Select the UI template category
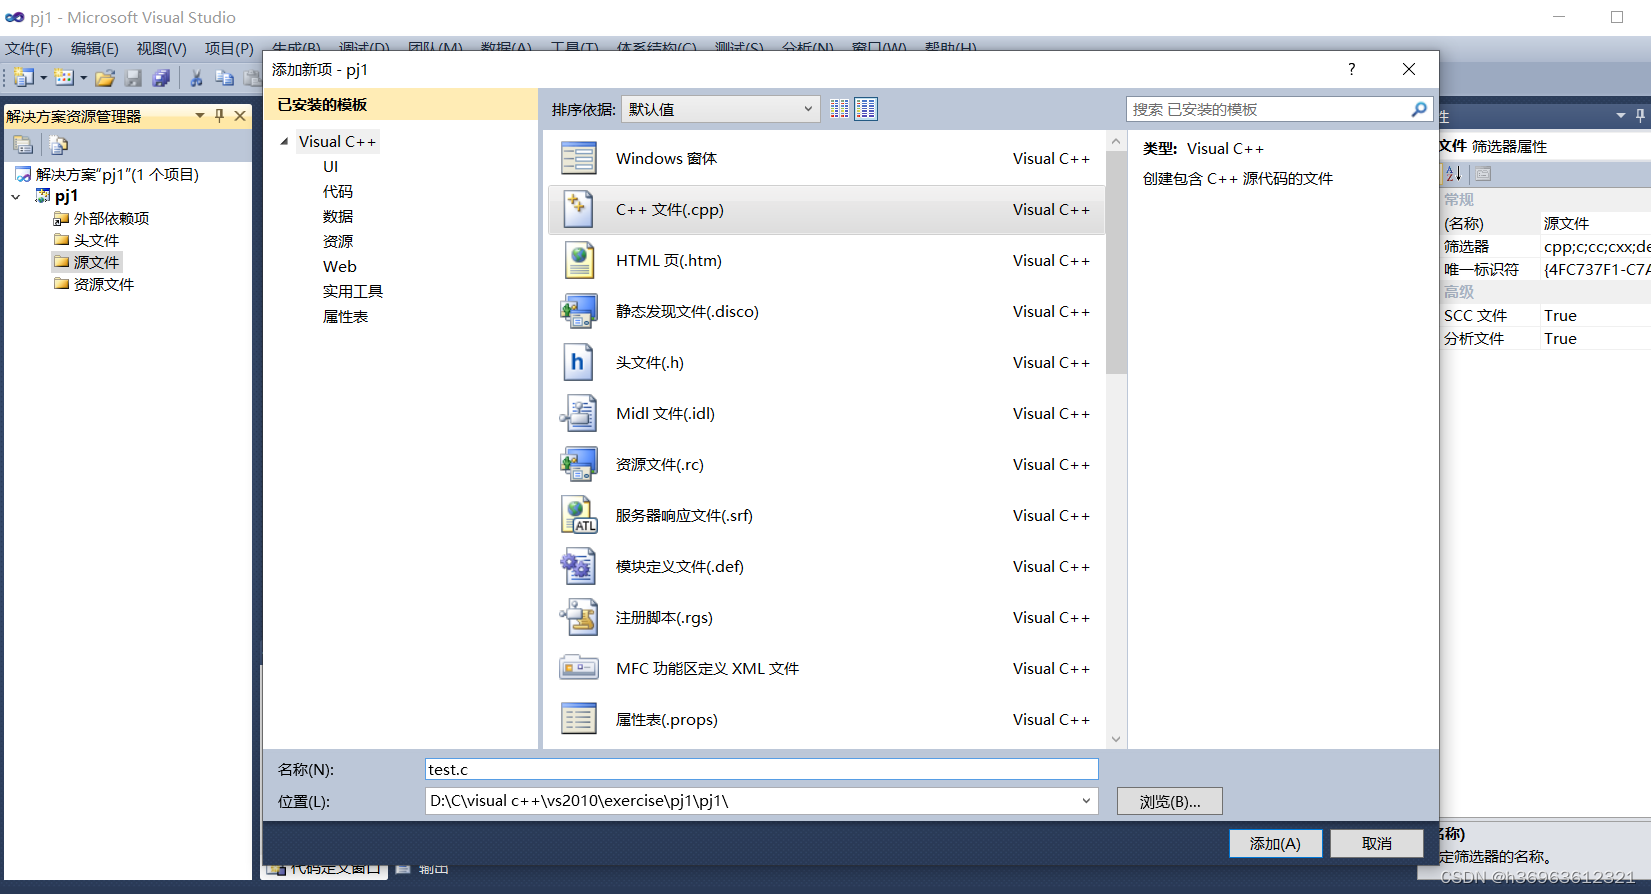Viewport: 1651px width, 894px height. pos(331,166)
